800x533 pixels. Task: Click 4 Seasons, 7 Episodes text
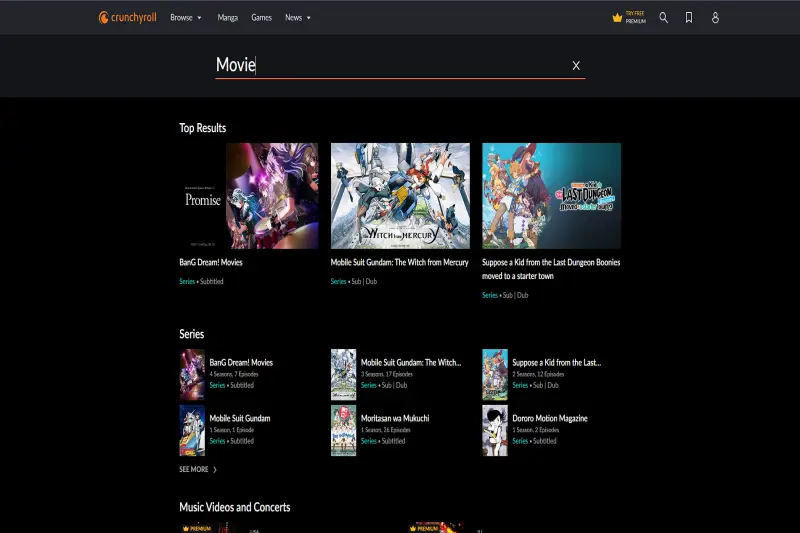(234, 374)
